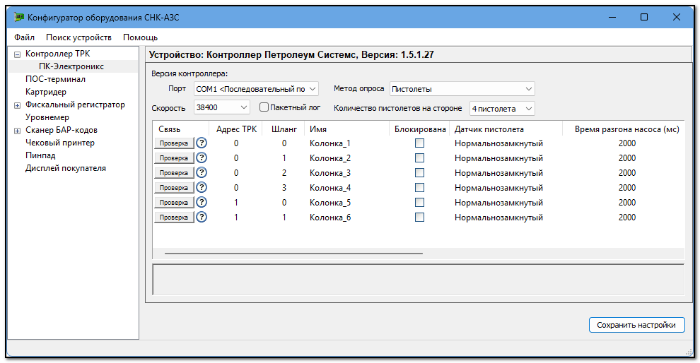Image resolution: width=700 pixels, height=363 pixels.
Task: Click the Шланг column header
Action: point(284,129)
